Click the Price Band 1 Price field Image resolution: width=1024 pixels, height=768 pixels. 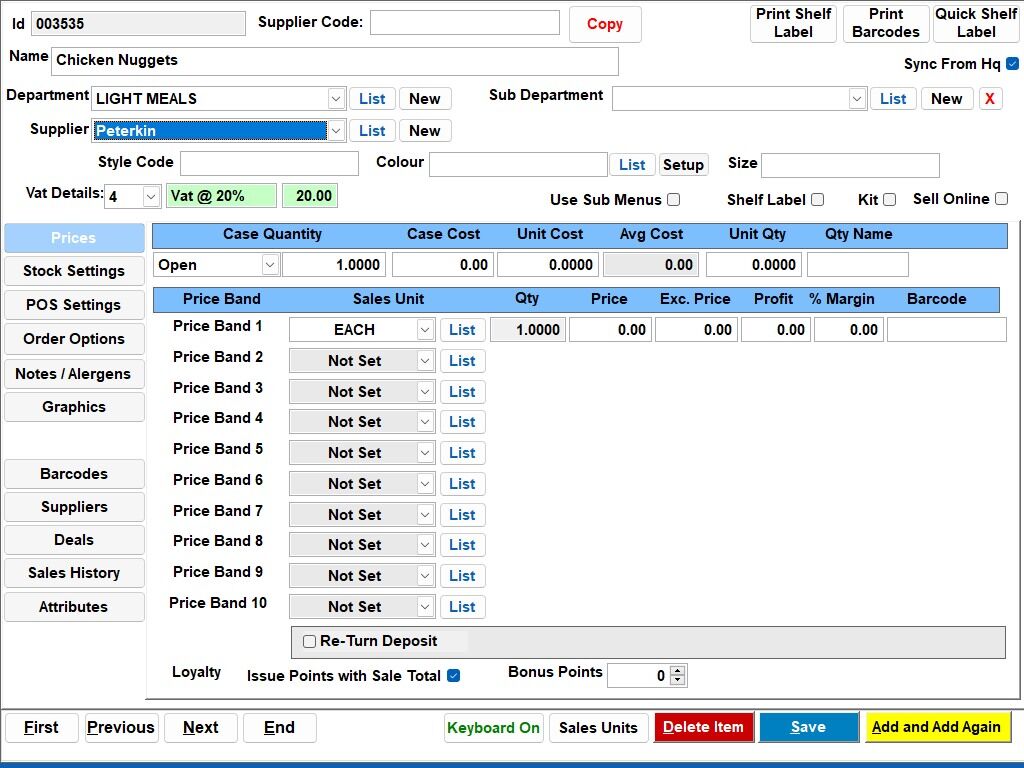pos(611,330)
